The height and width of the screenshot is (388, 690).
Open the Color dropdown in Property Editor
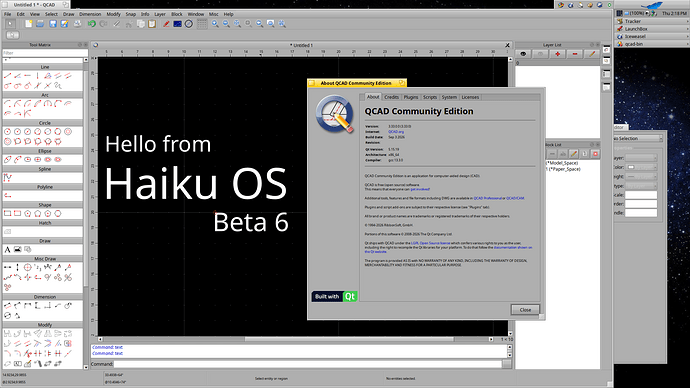pyautogui.click(x=642, y=167)
